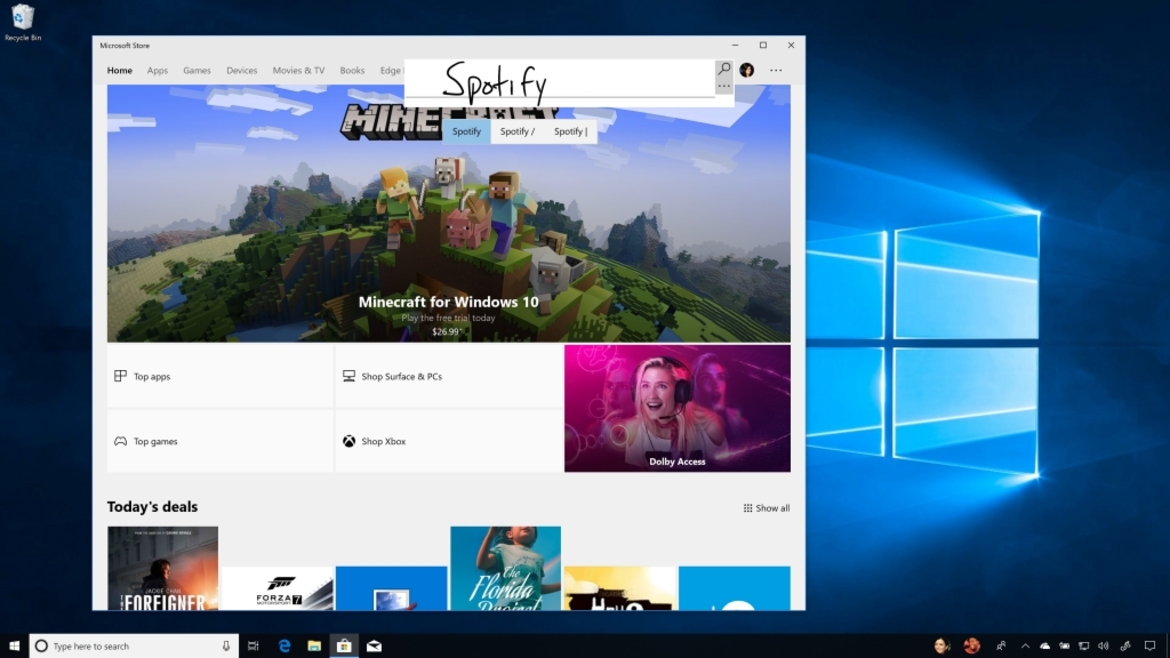Click the search magnifier icon in Store
The height and width of the screenshot is (658, 1170).
point(724,69)
